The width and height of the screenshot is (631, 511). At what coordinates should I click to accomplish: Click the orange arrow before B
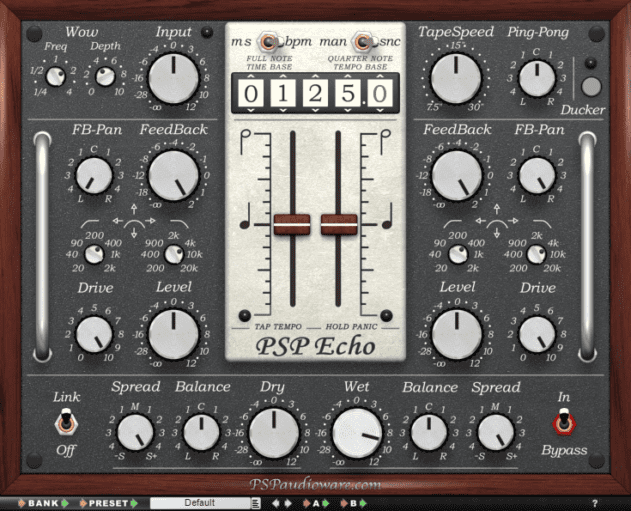coord(344,503)
